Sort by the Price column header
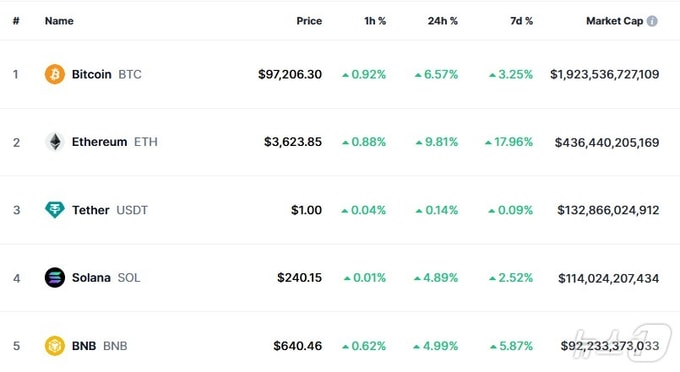This screenshot has width=680, height=372. pos(309,21)
